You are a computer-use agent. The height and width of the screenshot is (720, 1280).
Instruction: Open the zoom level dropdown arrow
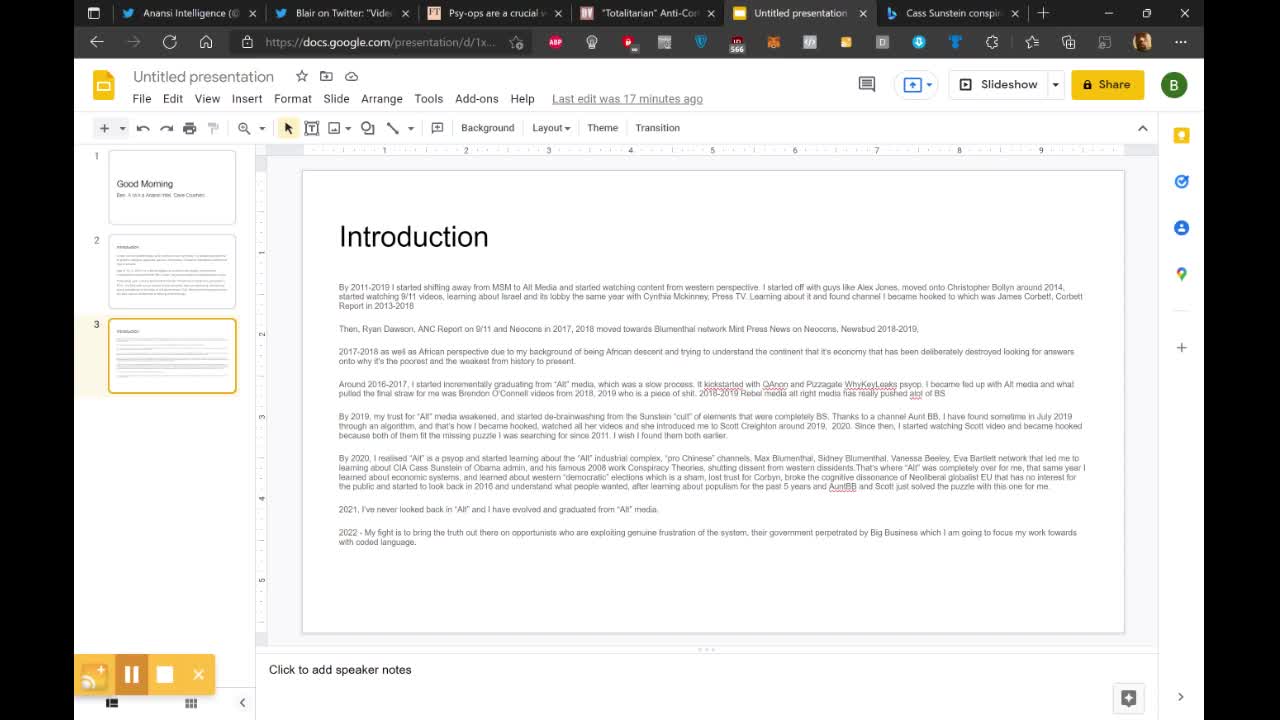pos(262,128)
